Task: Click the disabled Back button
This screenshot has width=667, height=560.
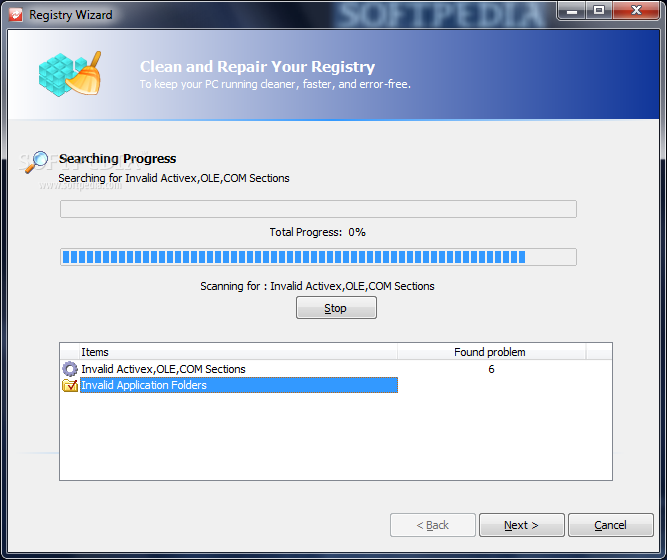Action: (x=433, y=525)
